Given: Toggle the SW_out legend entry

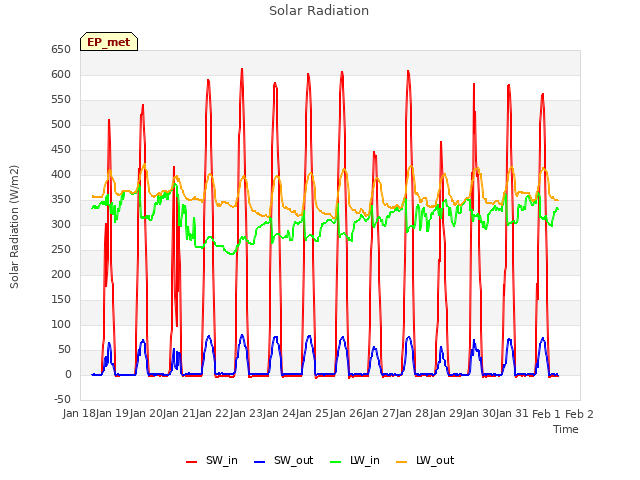Looking at the screenshot, I should tap(284, 460).
